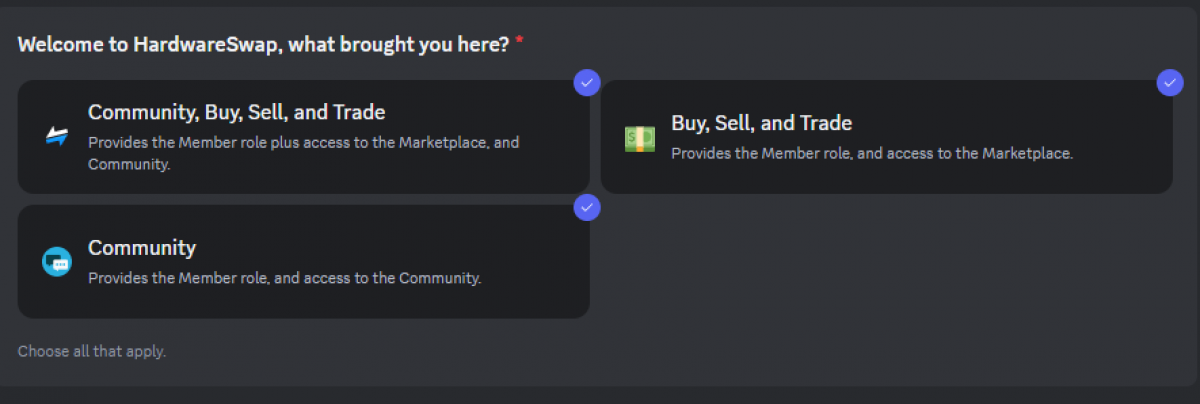Uncheck the Buy, Sell, and Trade checkmark badge
Image resolution: width=1200 pixels, height=404 pixels.
tap(1170, 82)
